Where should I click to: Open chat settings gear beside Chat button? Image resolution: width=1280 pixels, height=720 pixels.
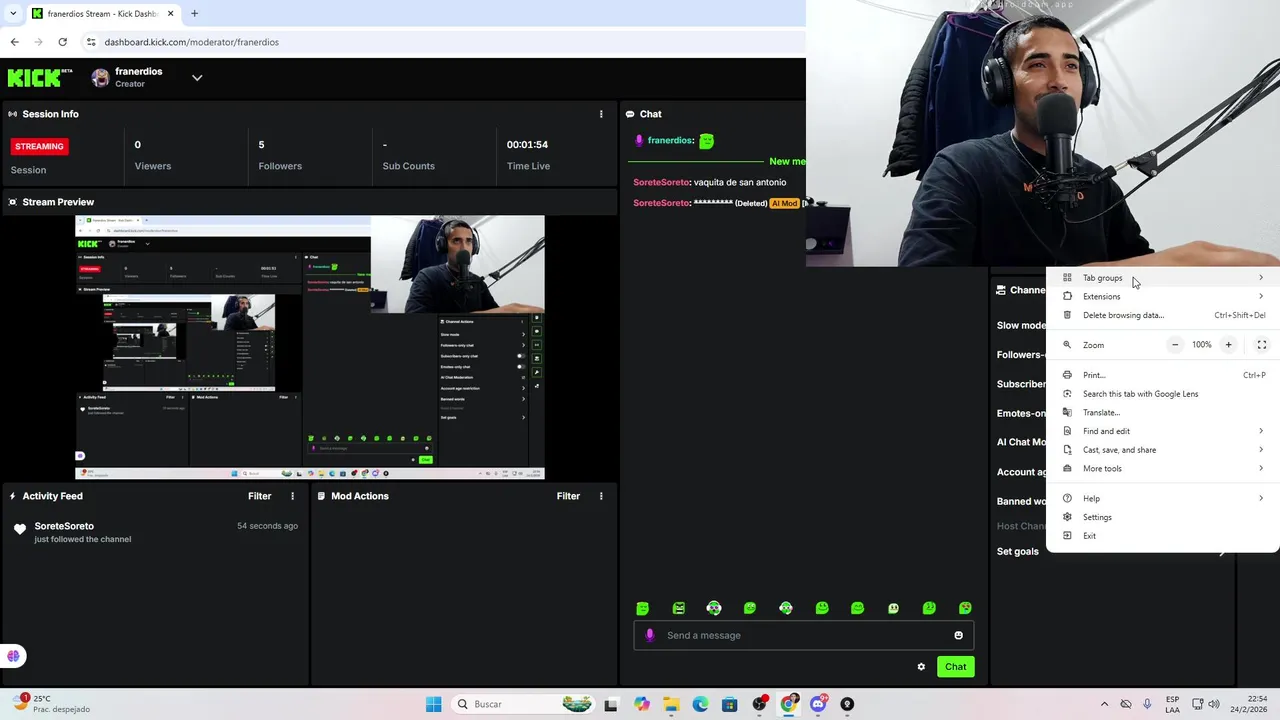click(921, 667)
